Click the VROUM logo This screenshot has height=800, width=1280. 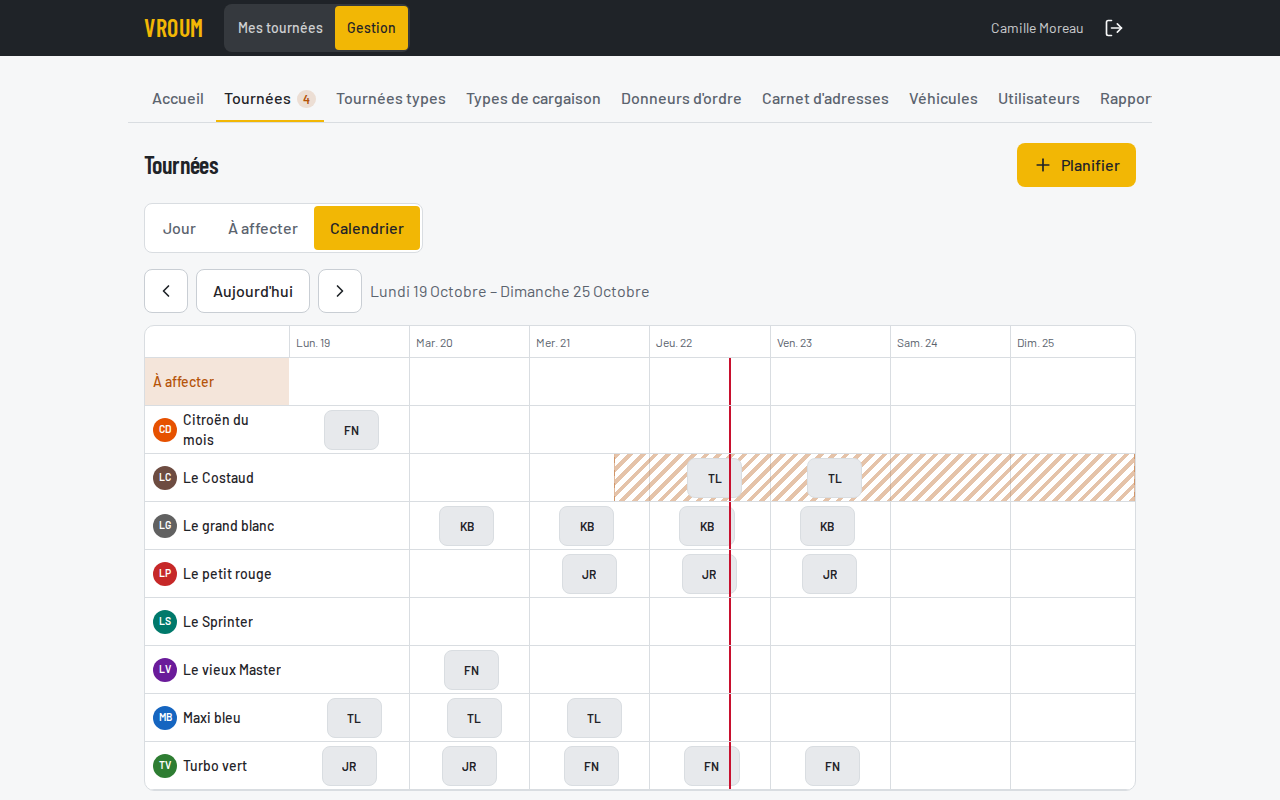pyautogui.click(x=173, y=28)
